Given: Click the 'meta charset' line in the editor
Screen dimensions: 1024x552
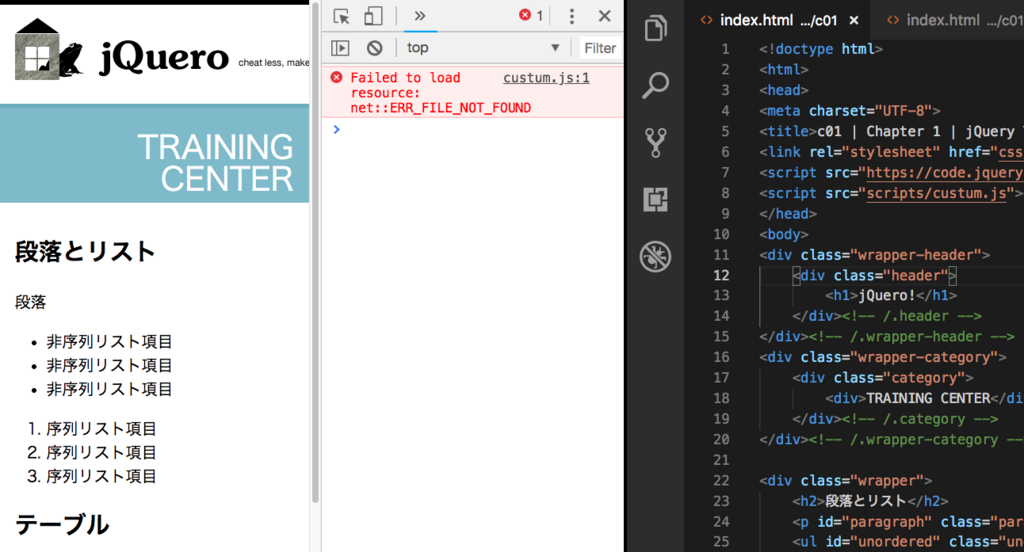Looking at the screenshot, I should (x=850, y=110).
